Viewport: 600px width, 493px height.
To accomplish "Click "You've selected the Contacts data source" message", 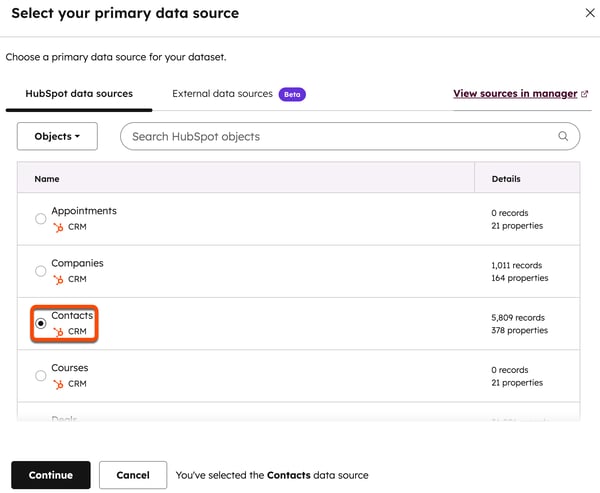I will (x=272, y=475).
